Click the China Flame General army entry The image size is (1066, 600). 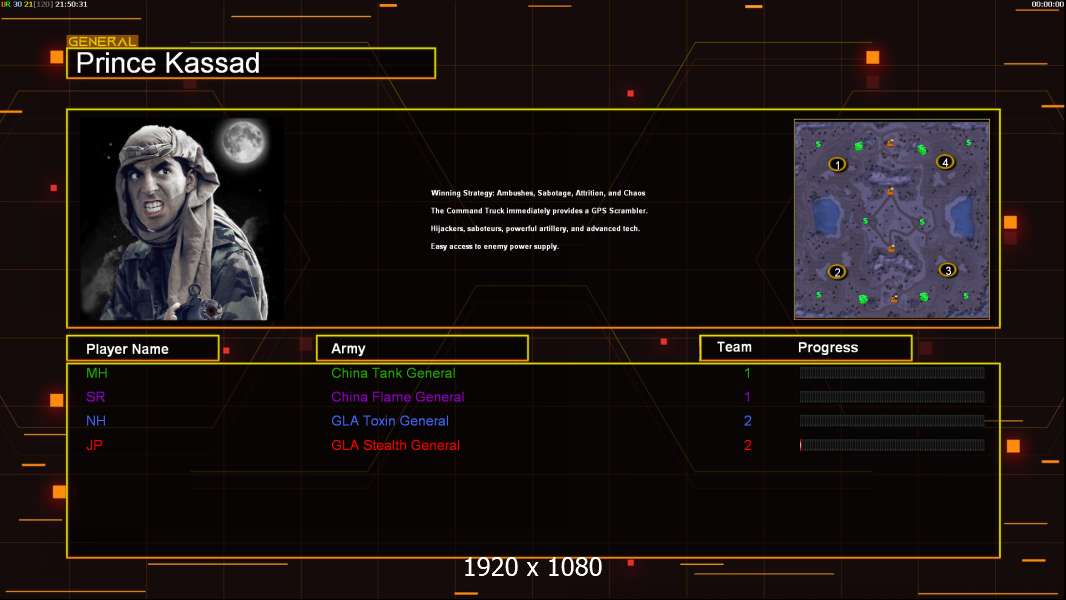[x=398, y=397]
